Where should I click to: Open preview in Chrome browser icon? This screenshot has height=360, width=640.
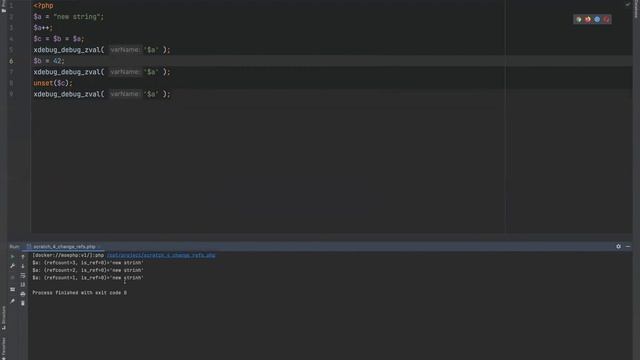point(578,19)
